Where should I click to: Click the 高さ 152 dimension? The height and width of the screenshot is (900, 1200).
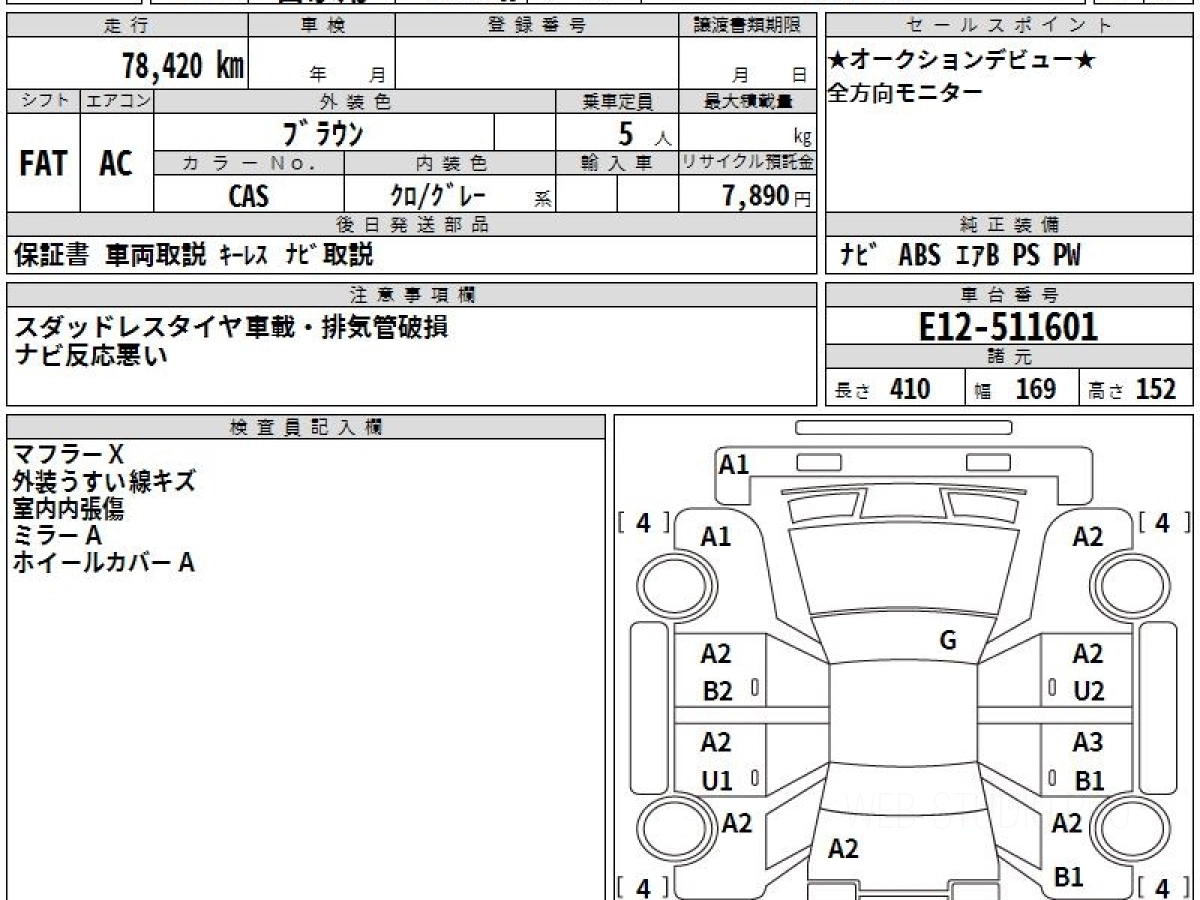tap(1131, 390)
